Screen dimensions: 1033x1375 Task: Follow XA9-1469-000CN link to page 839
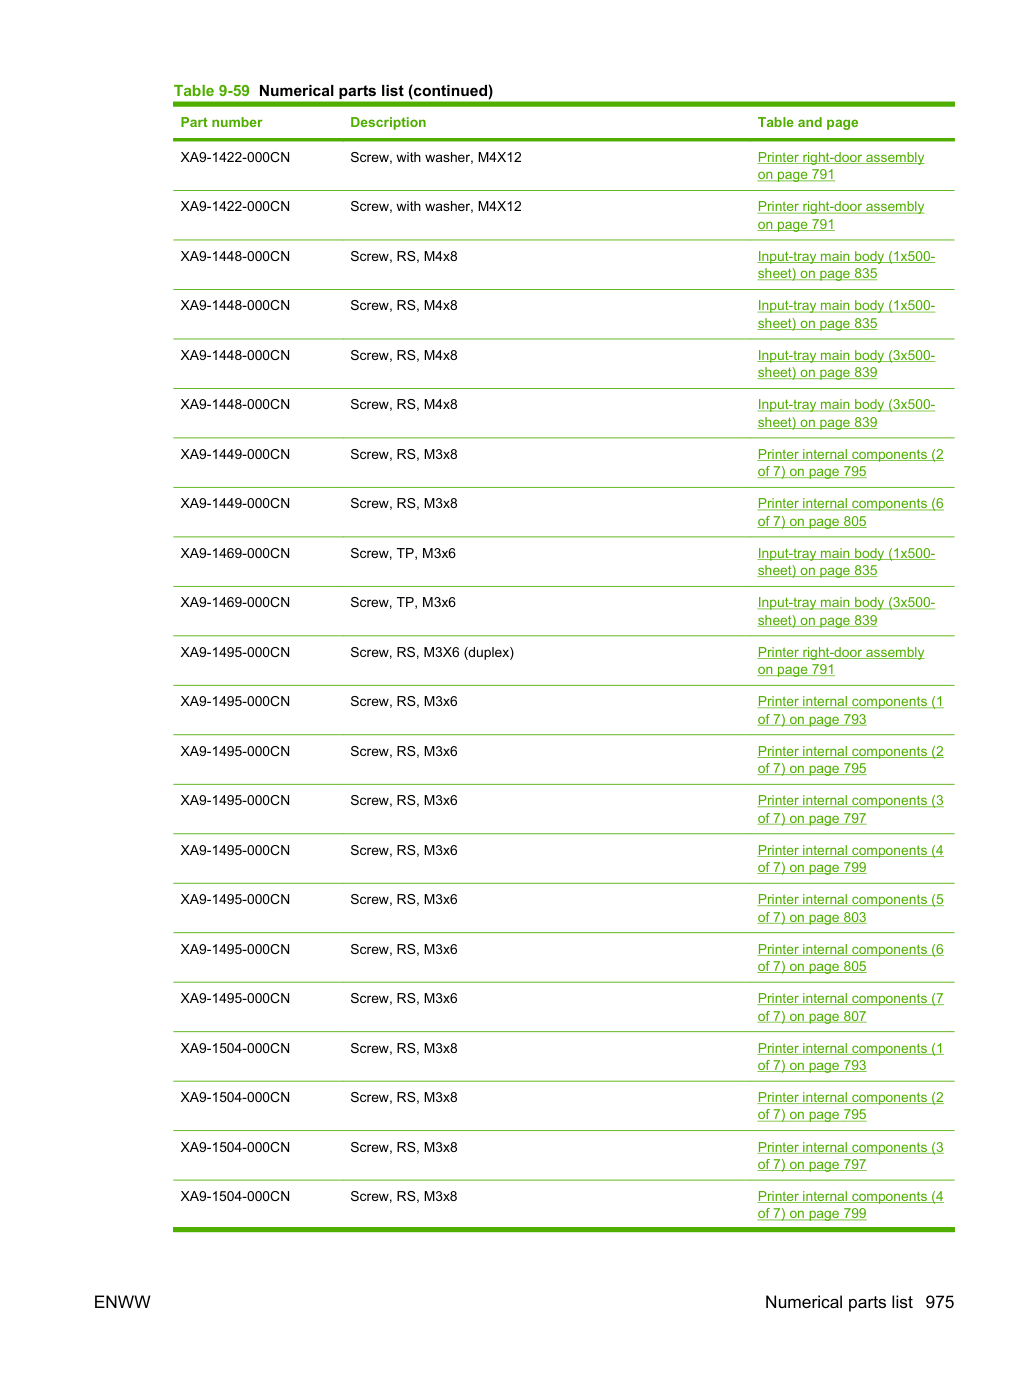point(846,612)
